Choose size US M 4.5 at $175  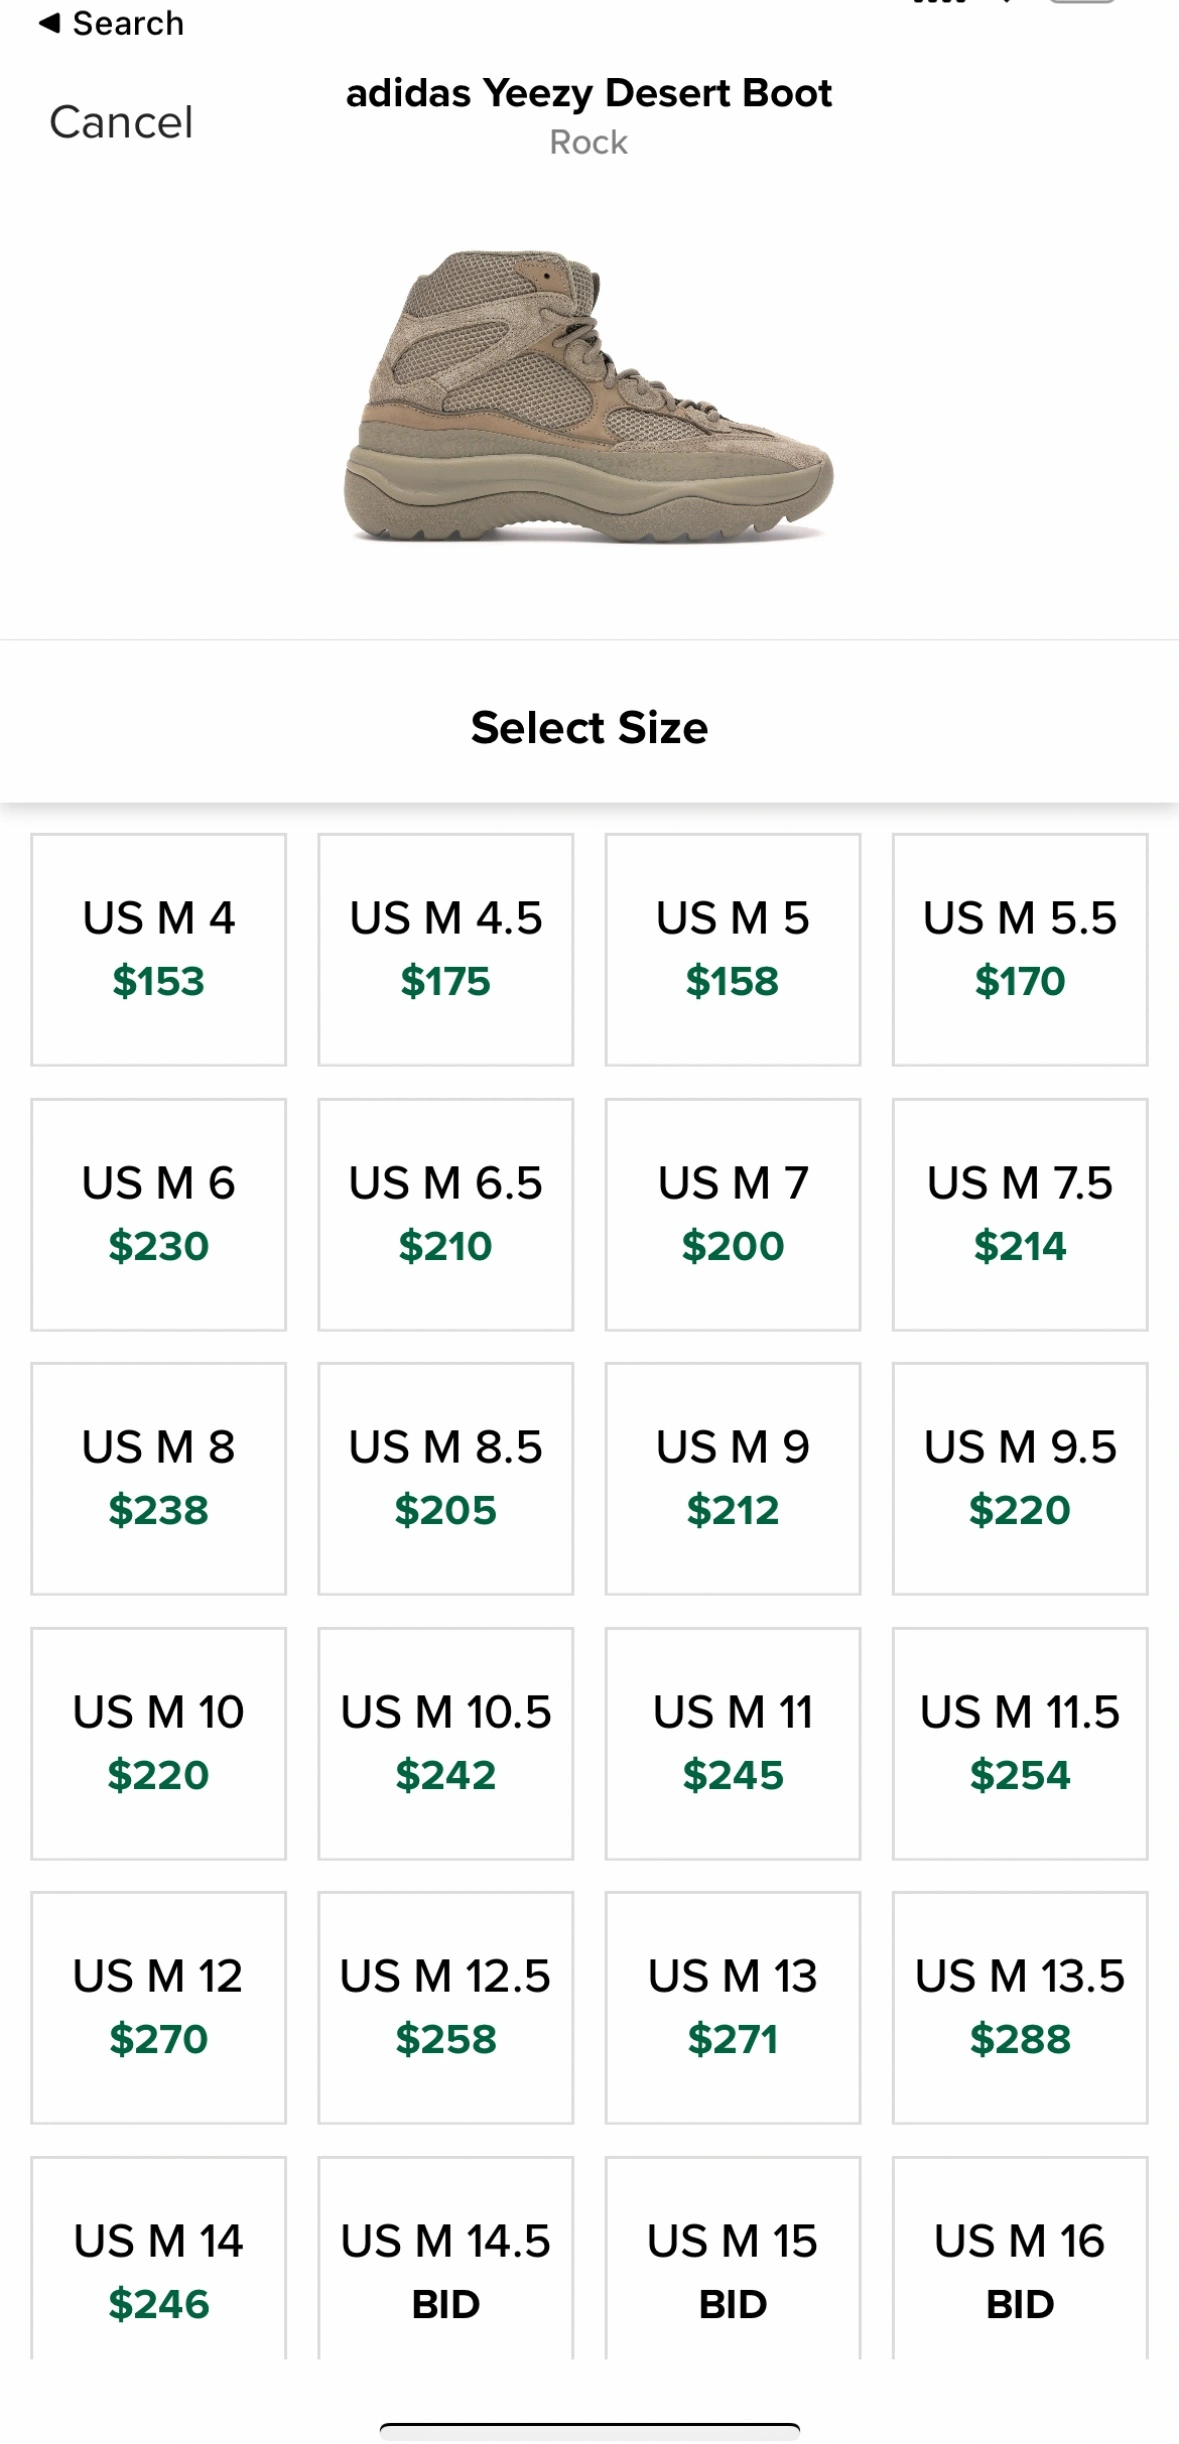point(446,949)
